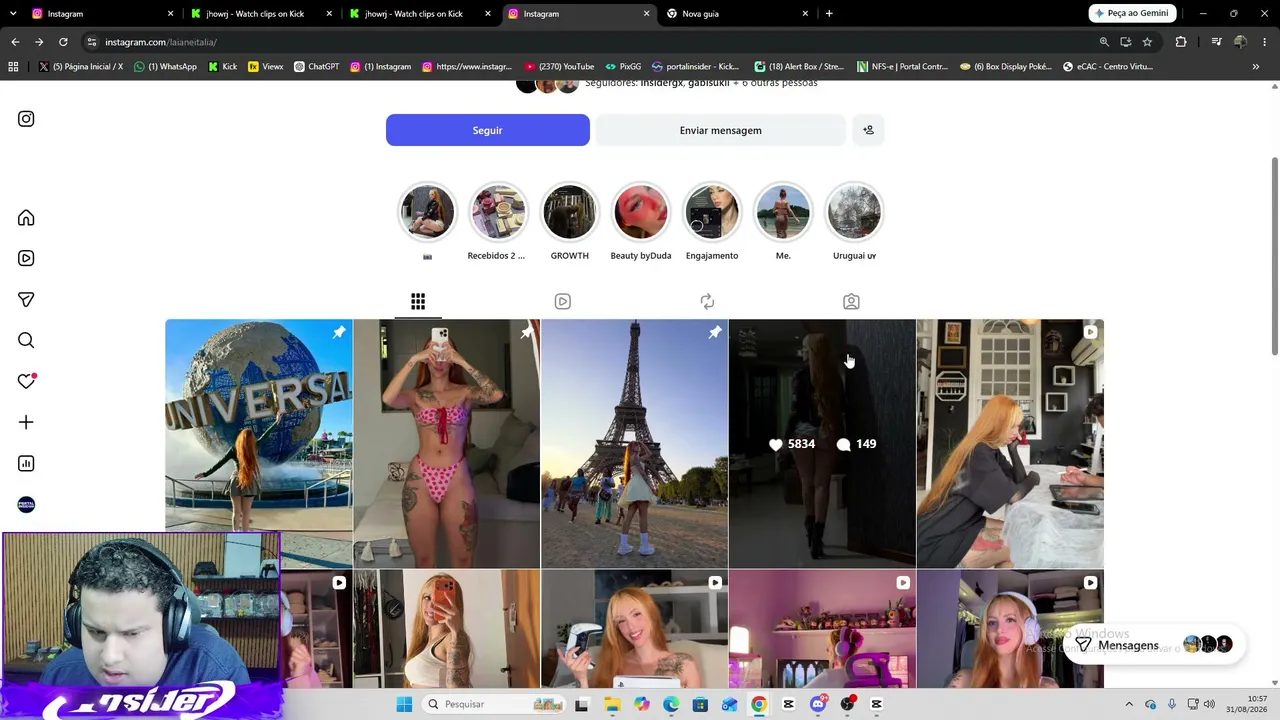Open the Chrome apps grid in bookmarks bar
This screenshot has height=720, width=1280.
13,67
